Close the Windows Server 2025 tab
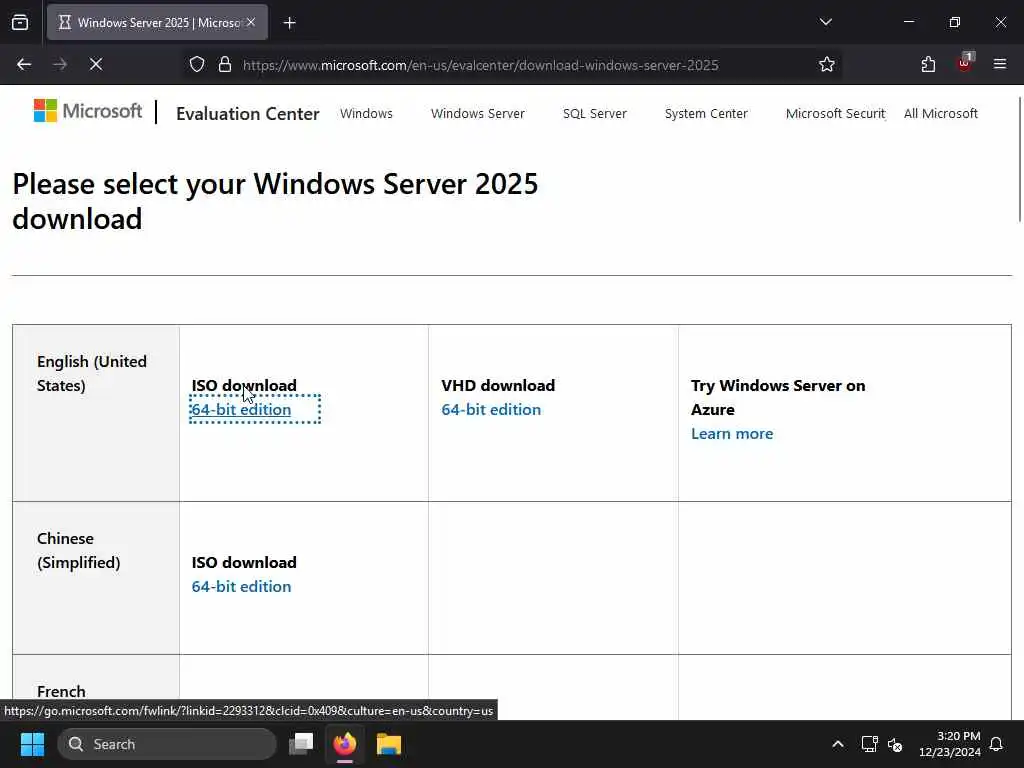This screenshot has height=768, width=1024. (251, 22)
